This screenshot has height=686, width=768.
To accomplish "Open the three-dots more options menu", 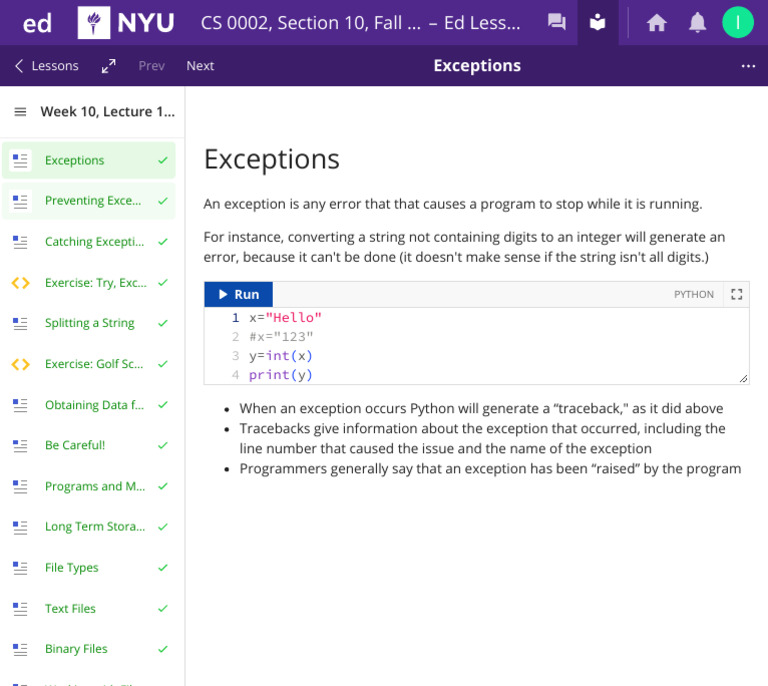I will coord(748,66).
